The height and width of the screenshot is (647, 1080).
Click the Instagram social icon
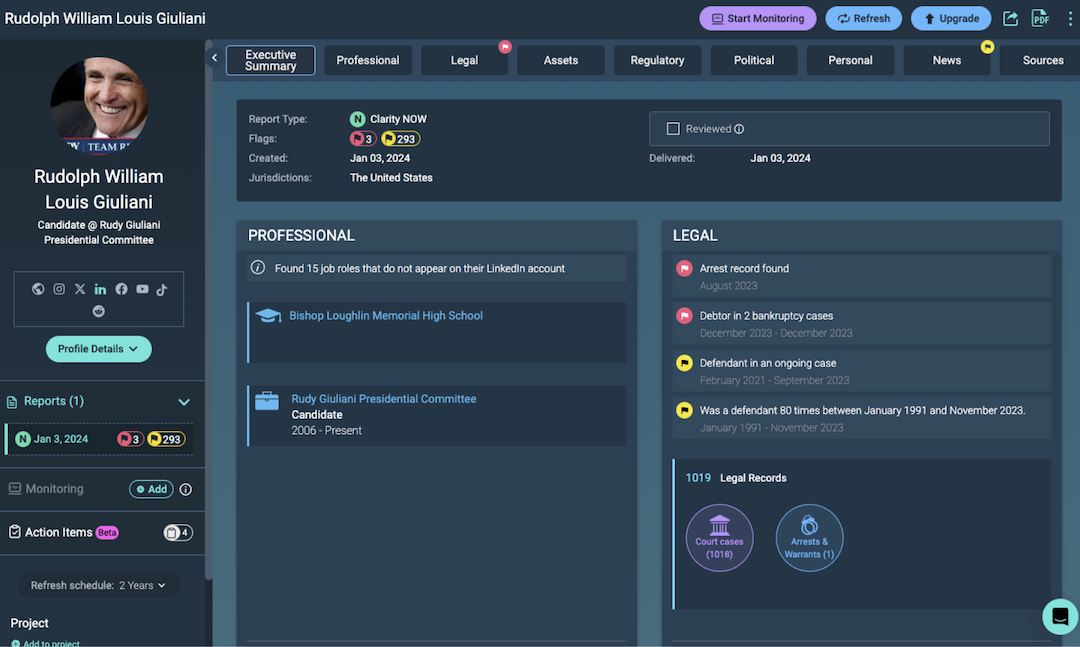[x=59, y=289]
